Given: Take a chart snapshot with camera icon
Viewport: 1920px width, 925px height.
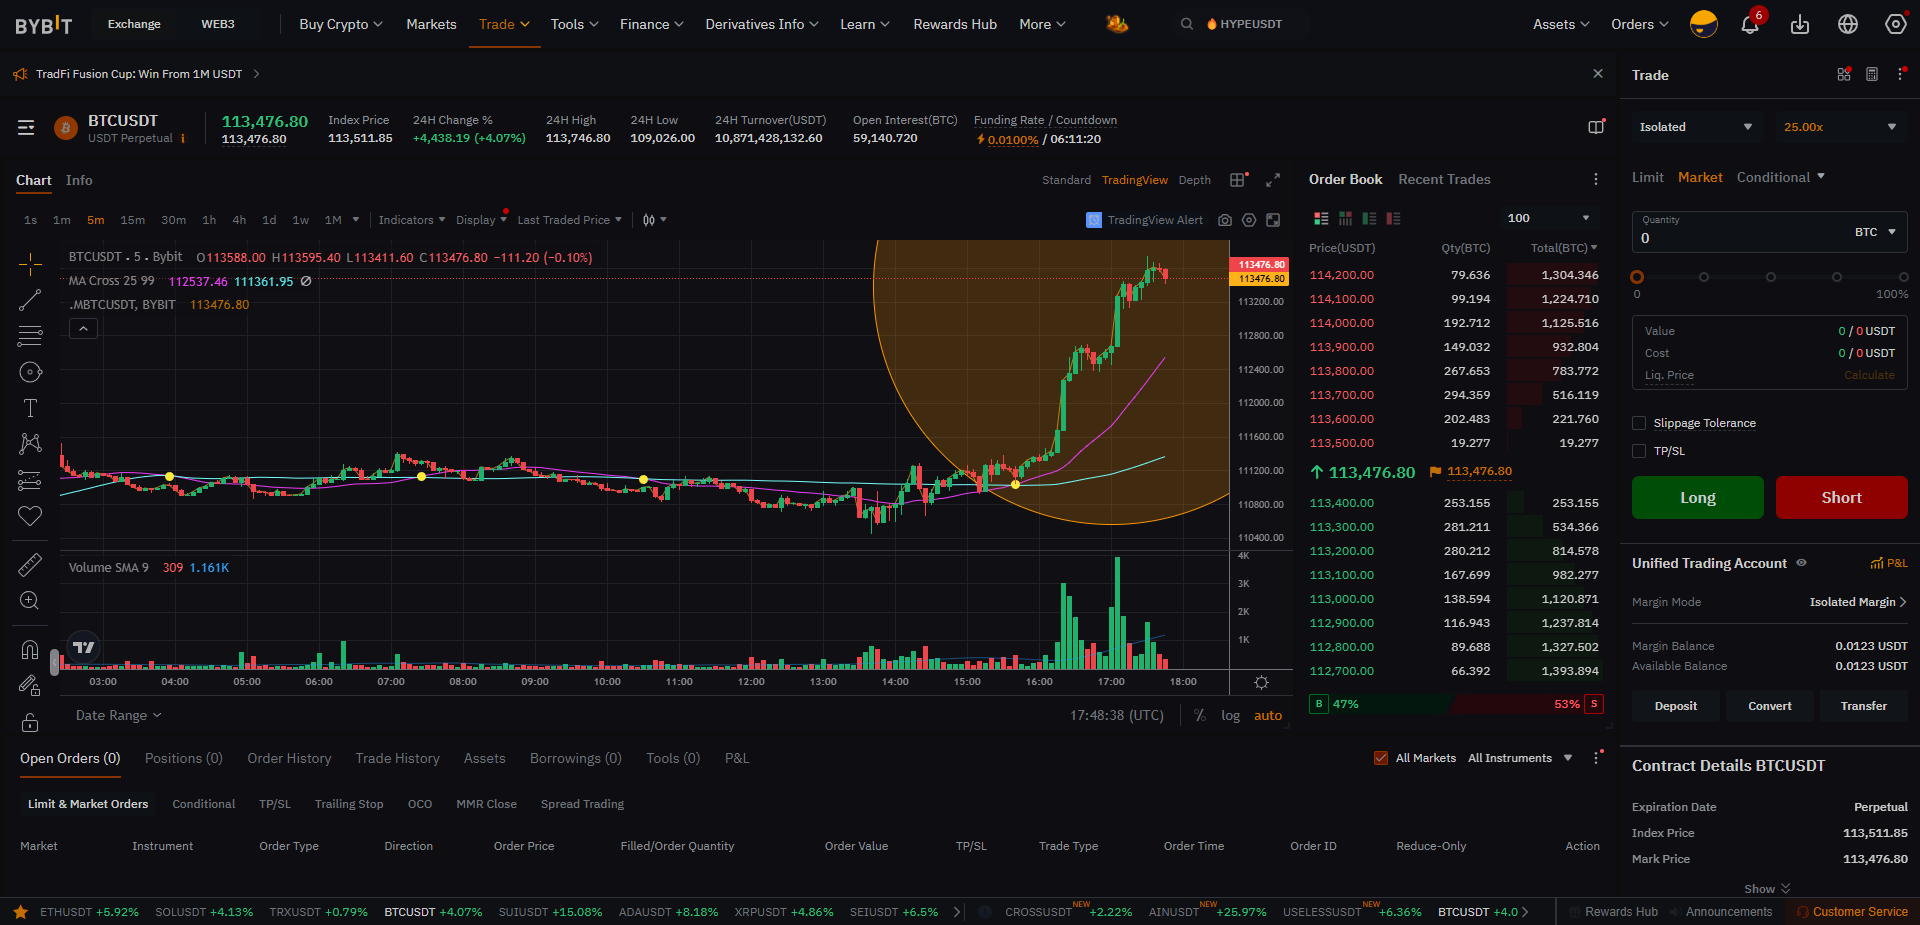Looking at the screenshot, I should 1225,220.
